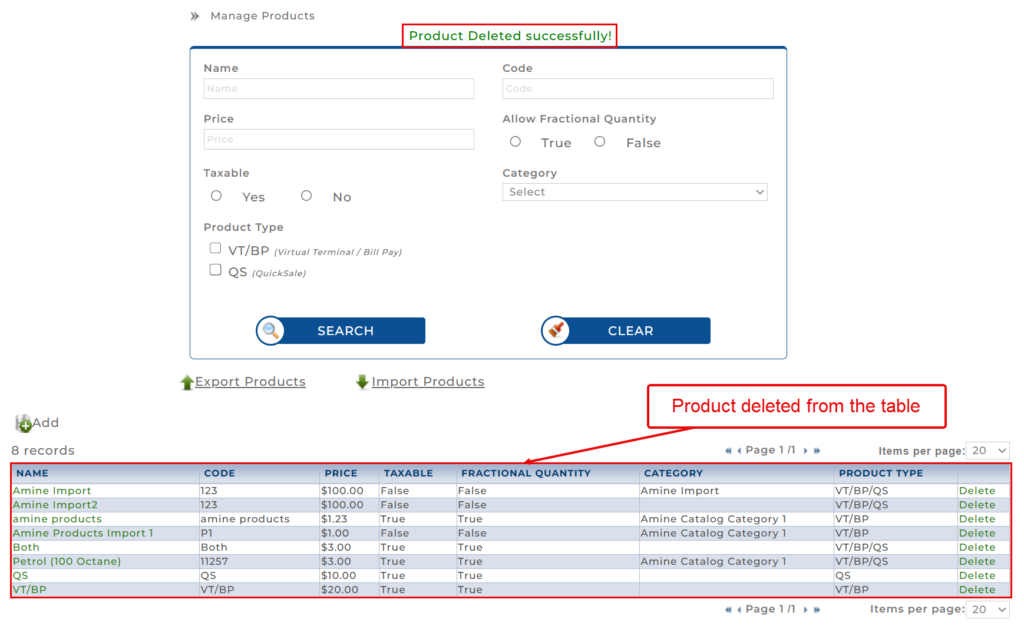
Task: Delete the Petrol (100 Octane) product
Action: pyautogui.click(x=977, y=561)
